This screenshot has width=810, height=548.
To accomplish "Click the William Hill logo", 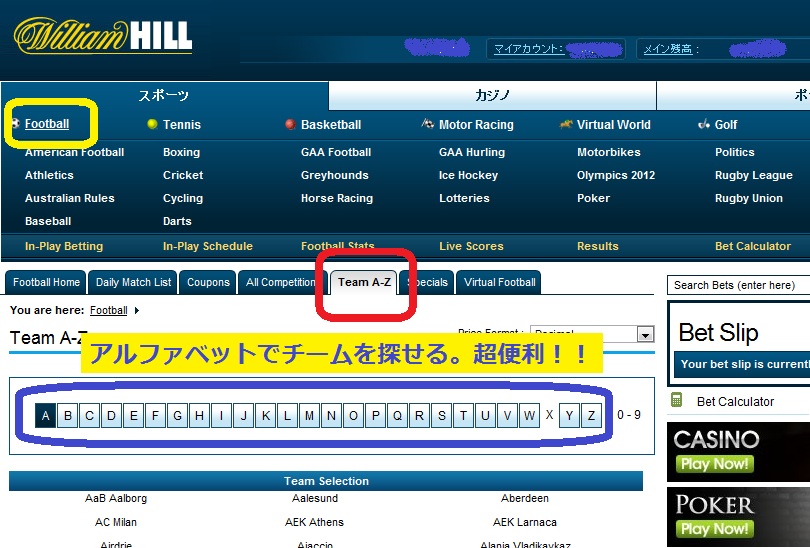I will tap(103, 36).
